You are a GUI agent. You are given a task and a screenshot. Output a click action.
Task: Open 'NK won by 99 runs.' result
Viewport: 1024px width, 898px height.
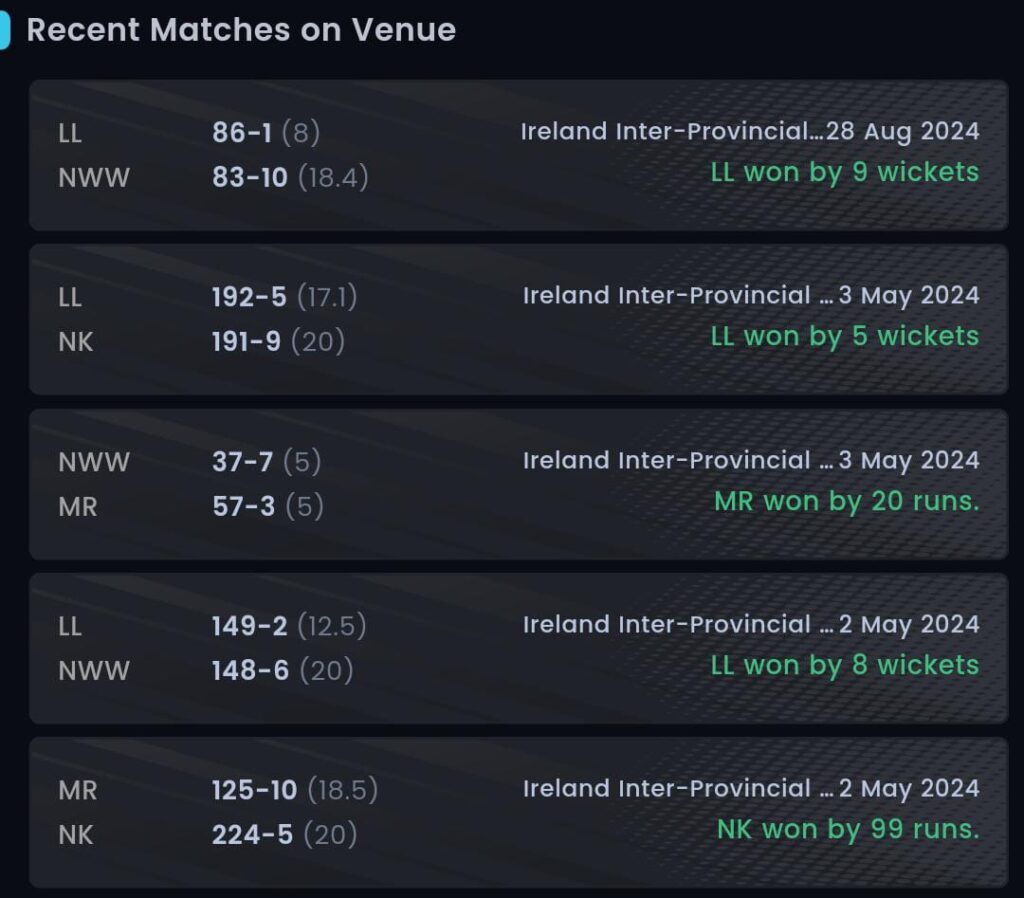(848, 829)
